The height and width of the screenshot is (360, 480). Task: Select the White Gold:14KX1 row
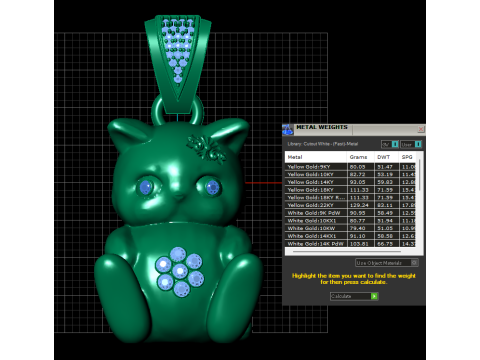pyautogui.click(x=350, y=236)
